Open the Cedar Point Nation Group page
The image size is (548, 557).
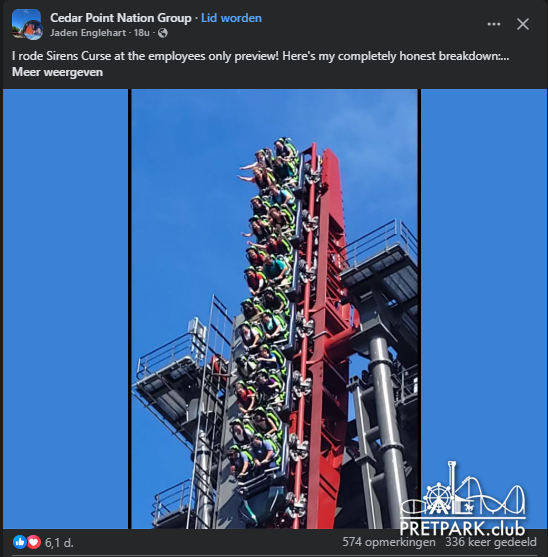[x=121, y=18]
